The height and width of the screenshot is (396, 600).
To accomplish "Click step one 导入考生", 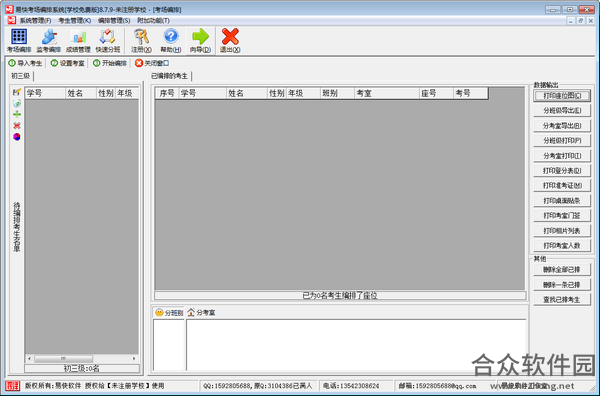I will click(x=25, y=63).
